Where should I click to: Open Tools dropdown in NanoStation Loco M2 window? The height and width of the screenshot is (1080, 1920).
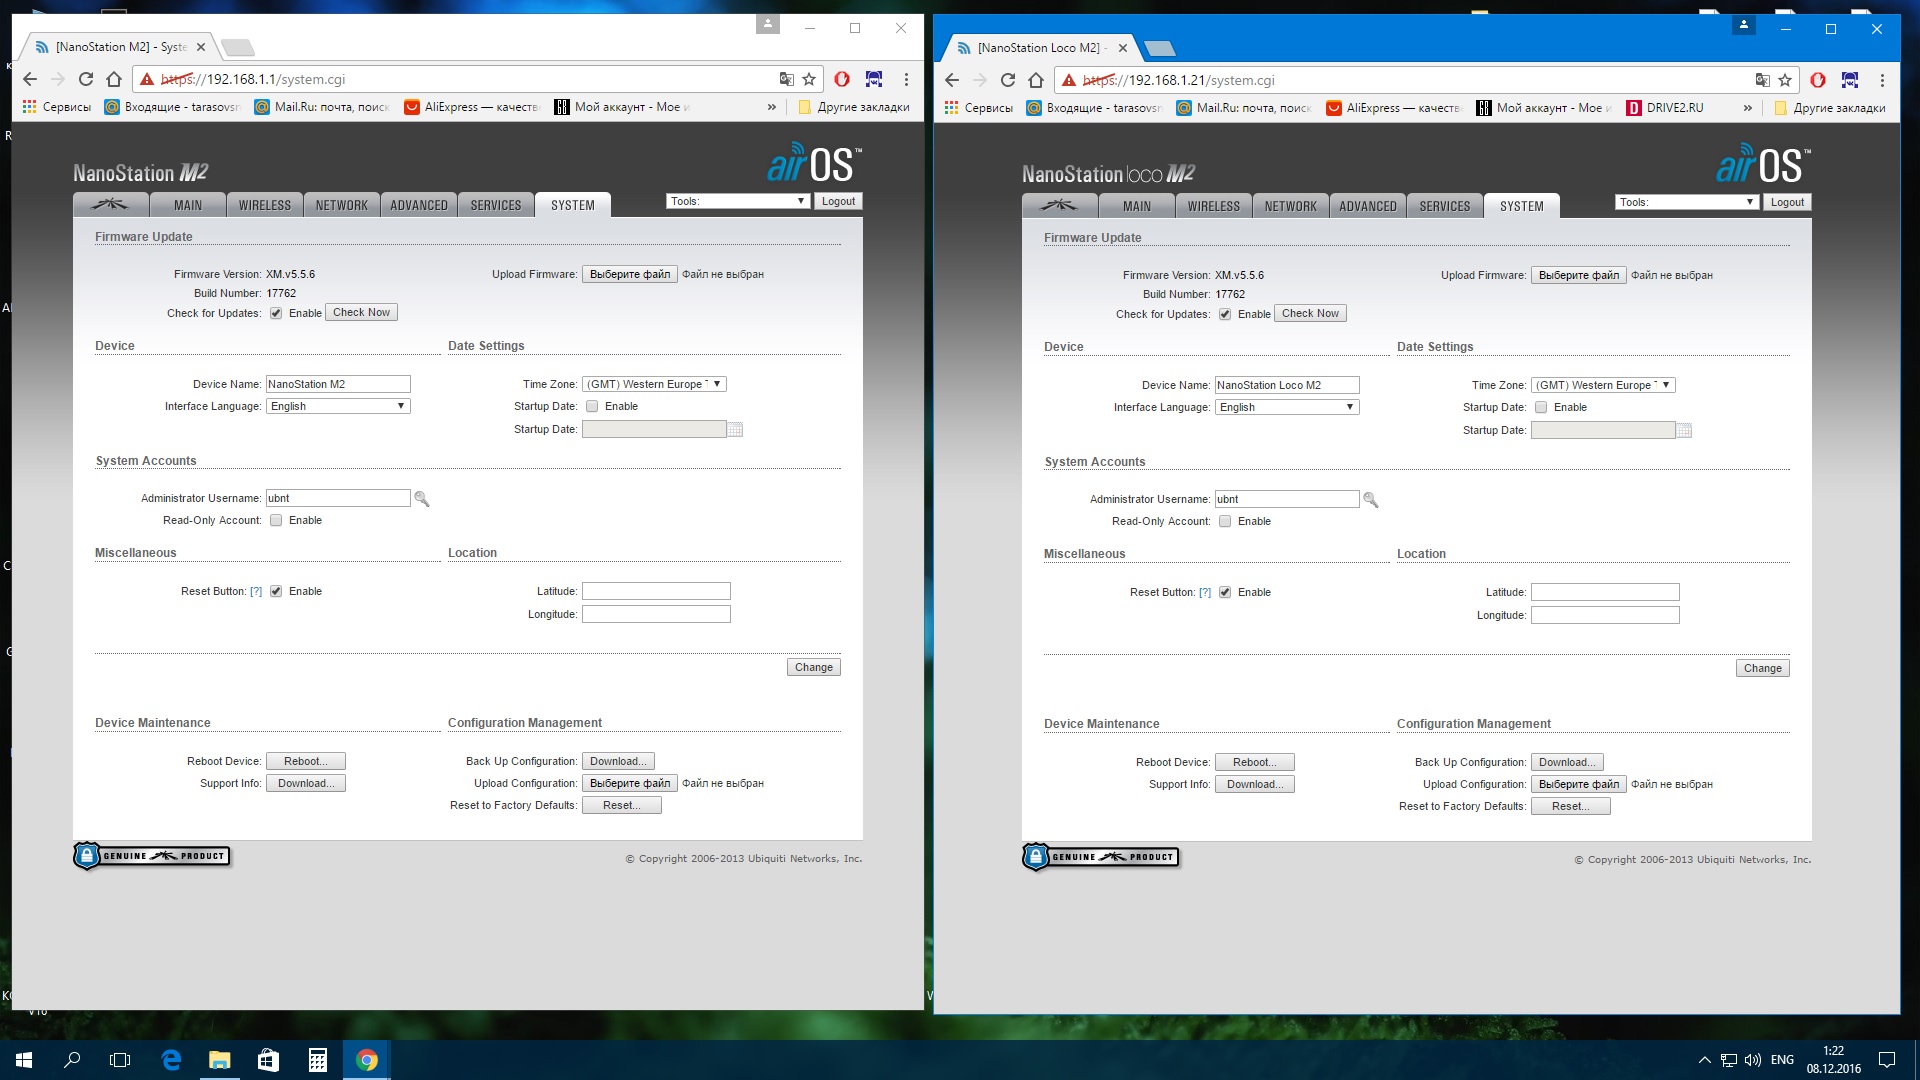1686,202
